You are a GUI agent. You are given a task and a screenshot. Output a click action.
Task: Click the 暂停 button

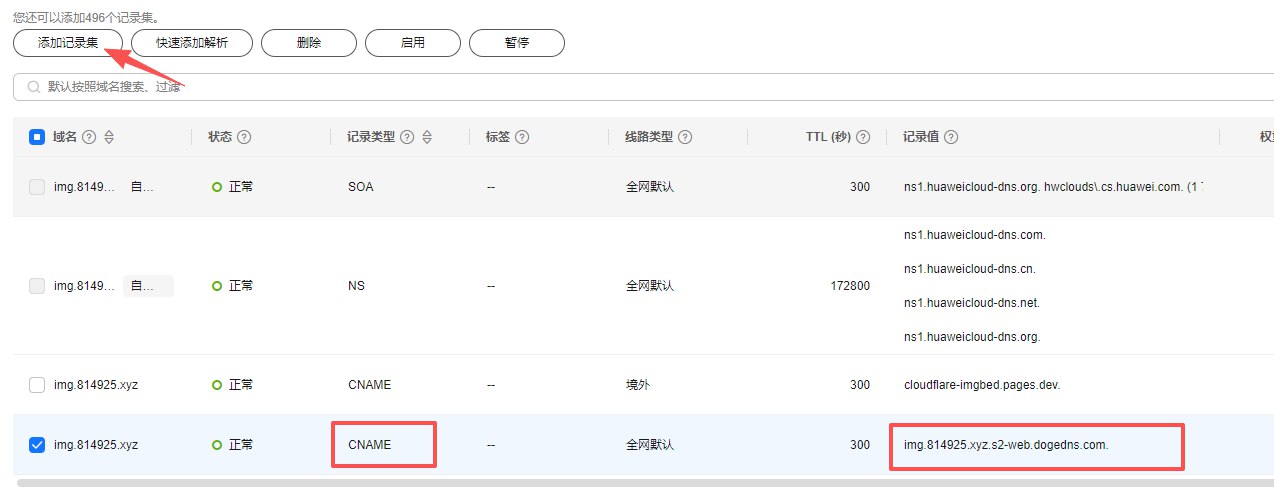coord(516,43)
